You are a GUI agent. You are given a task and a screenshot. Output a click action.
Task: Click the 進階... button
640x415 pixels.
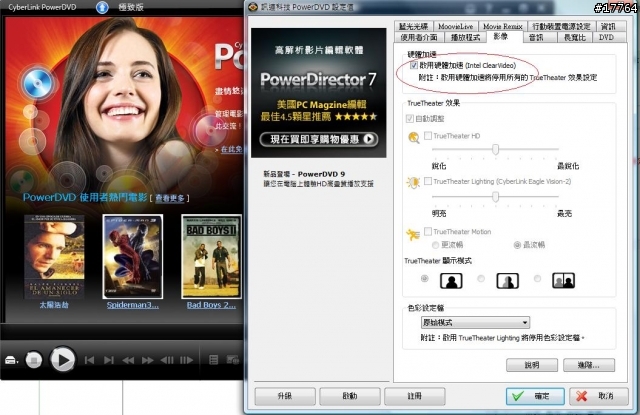[589, 365]
